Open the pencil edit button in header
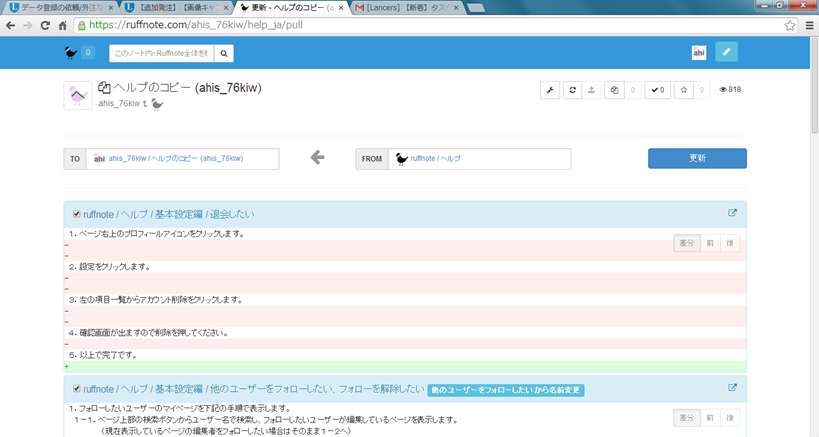The image size is (819, 437). 726,53
